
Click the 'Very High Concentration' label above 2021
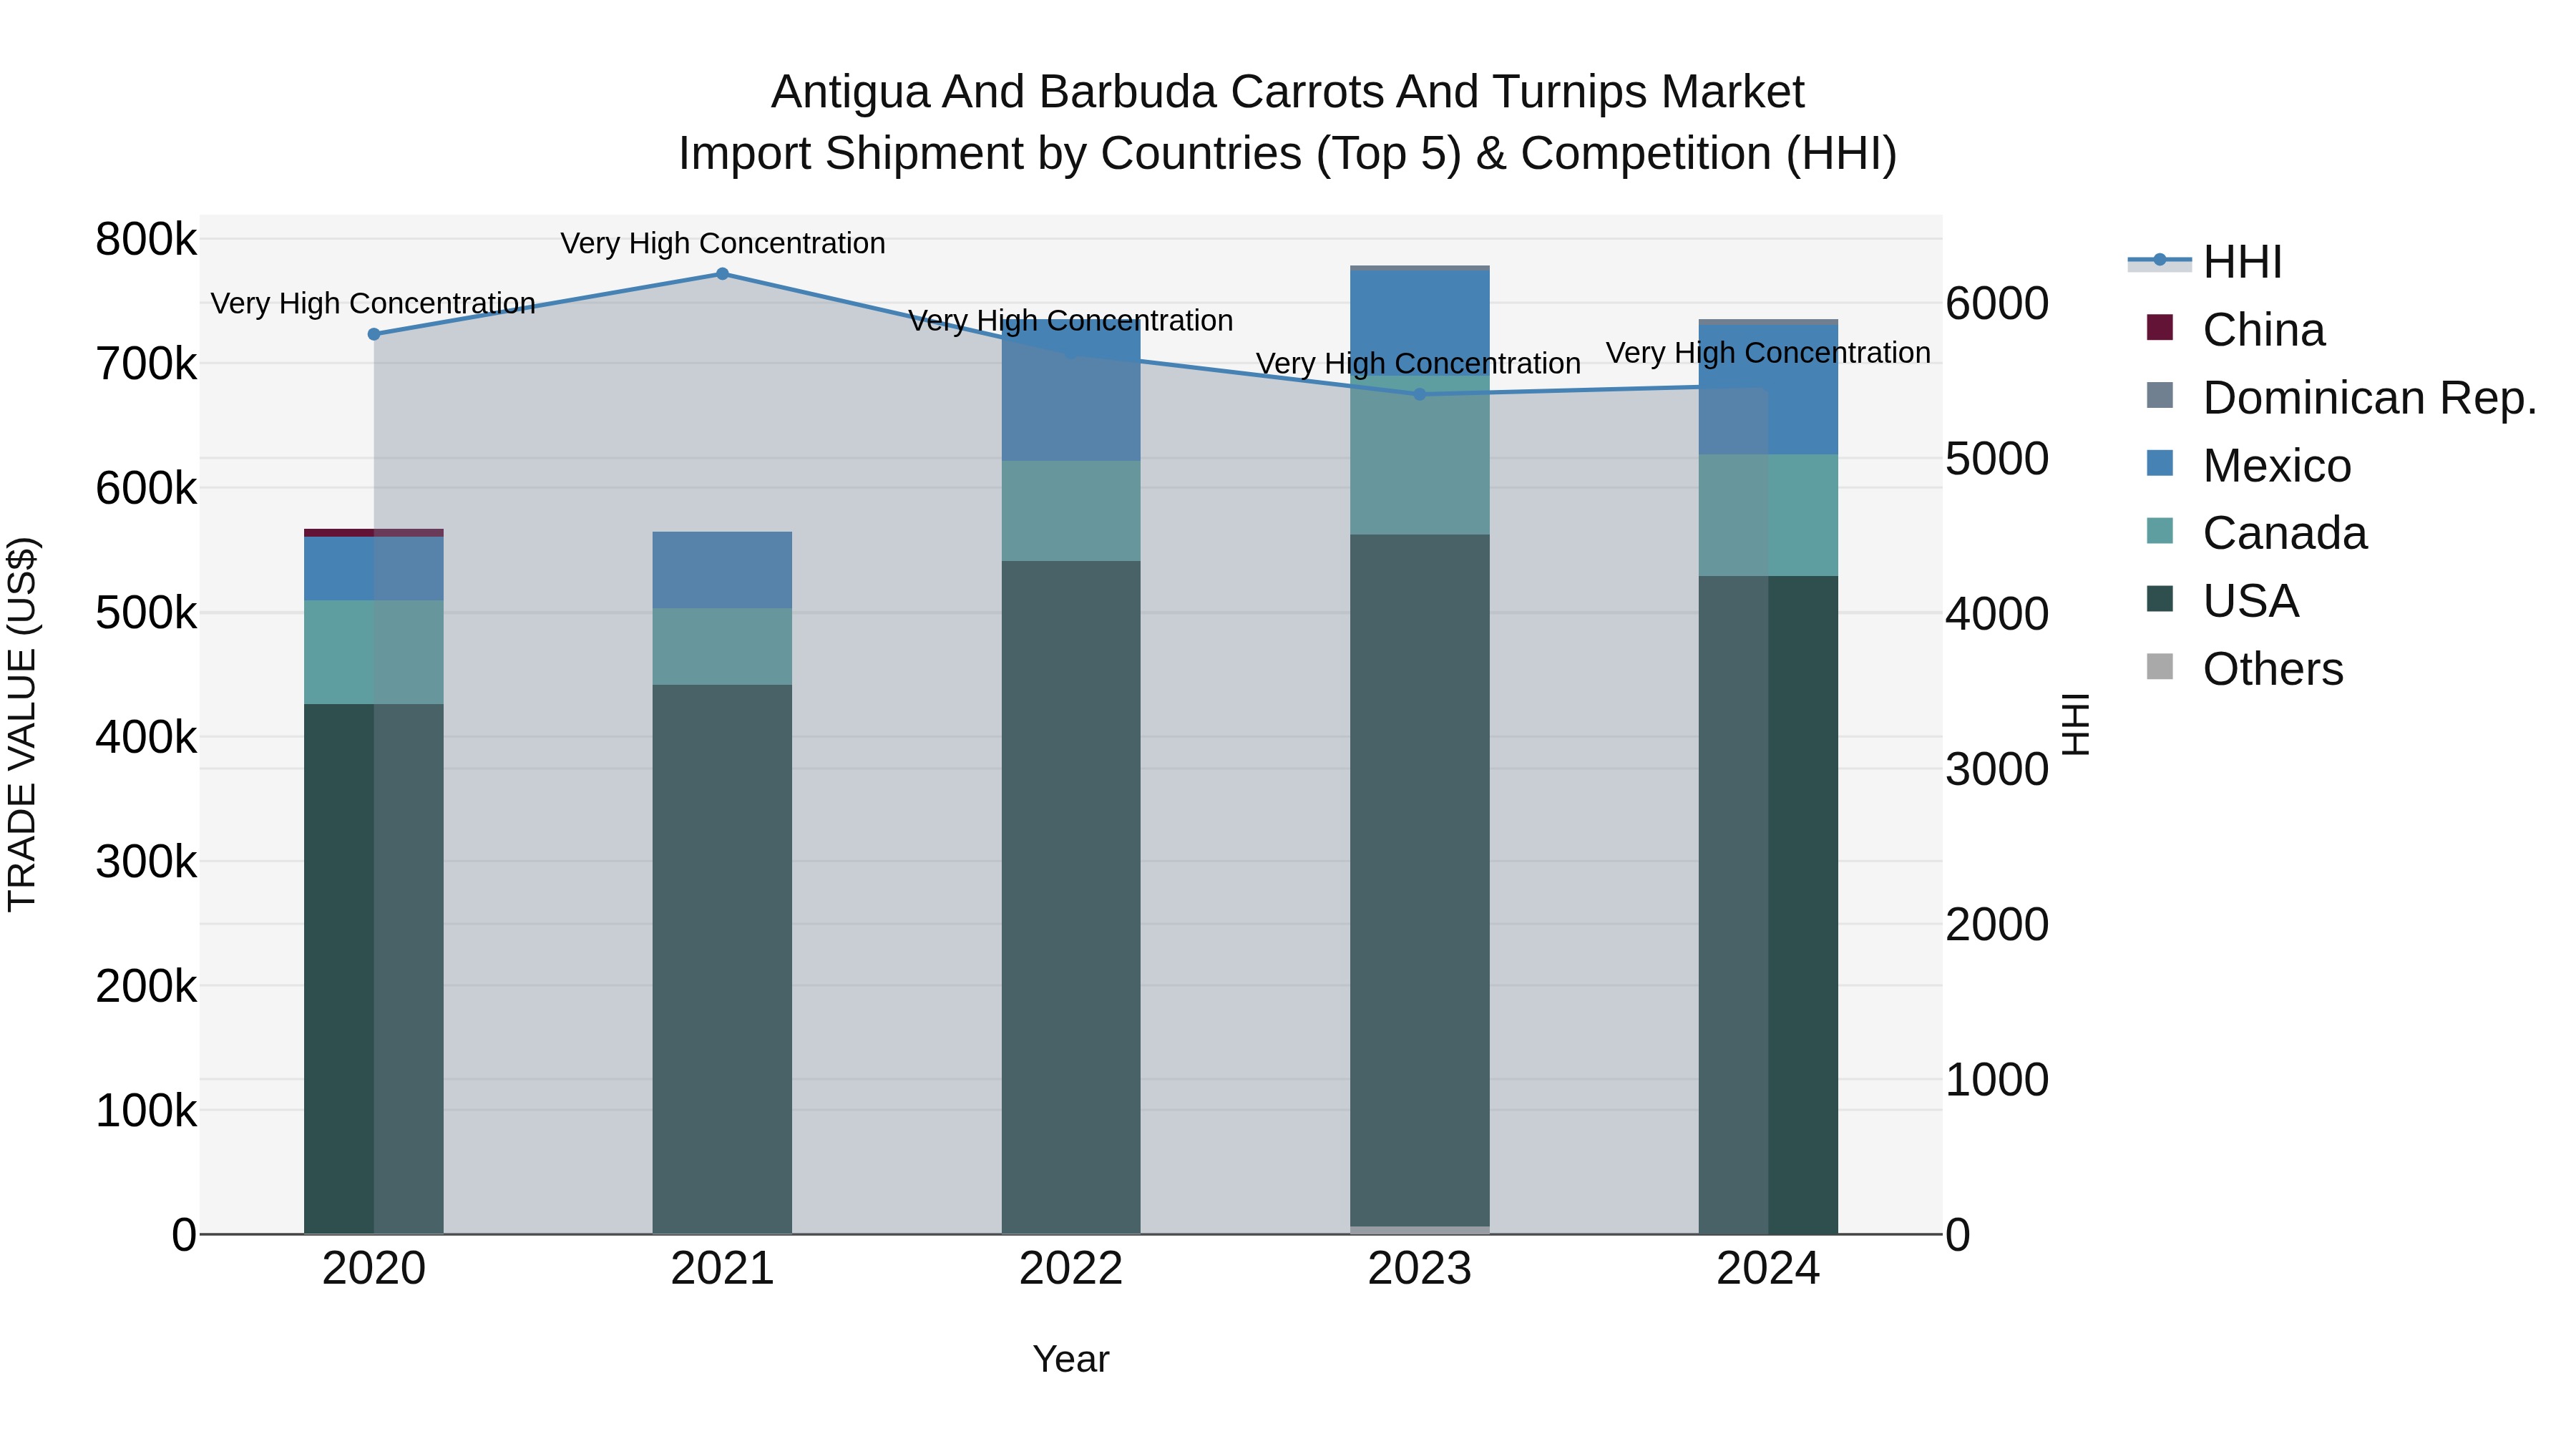722,243
